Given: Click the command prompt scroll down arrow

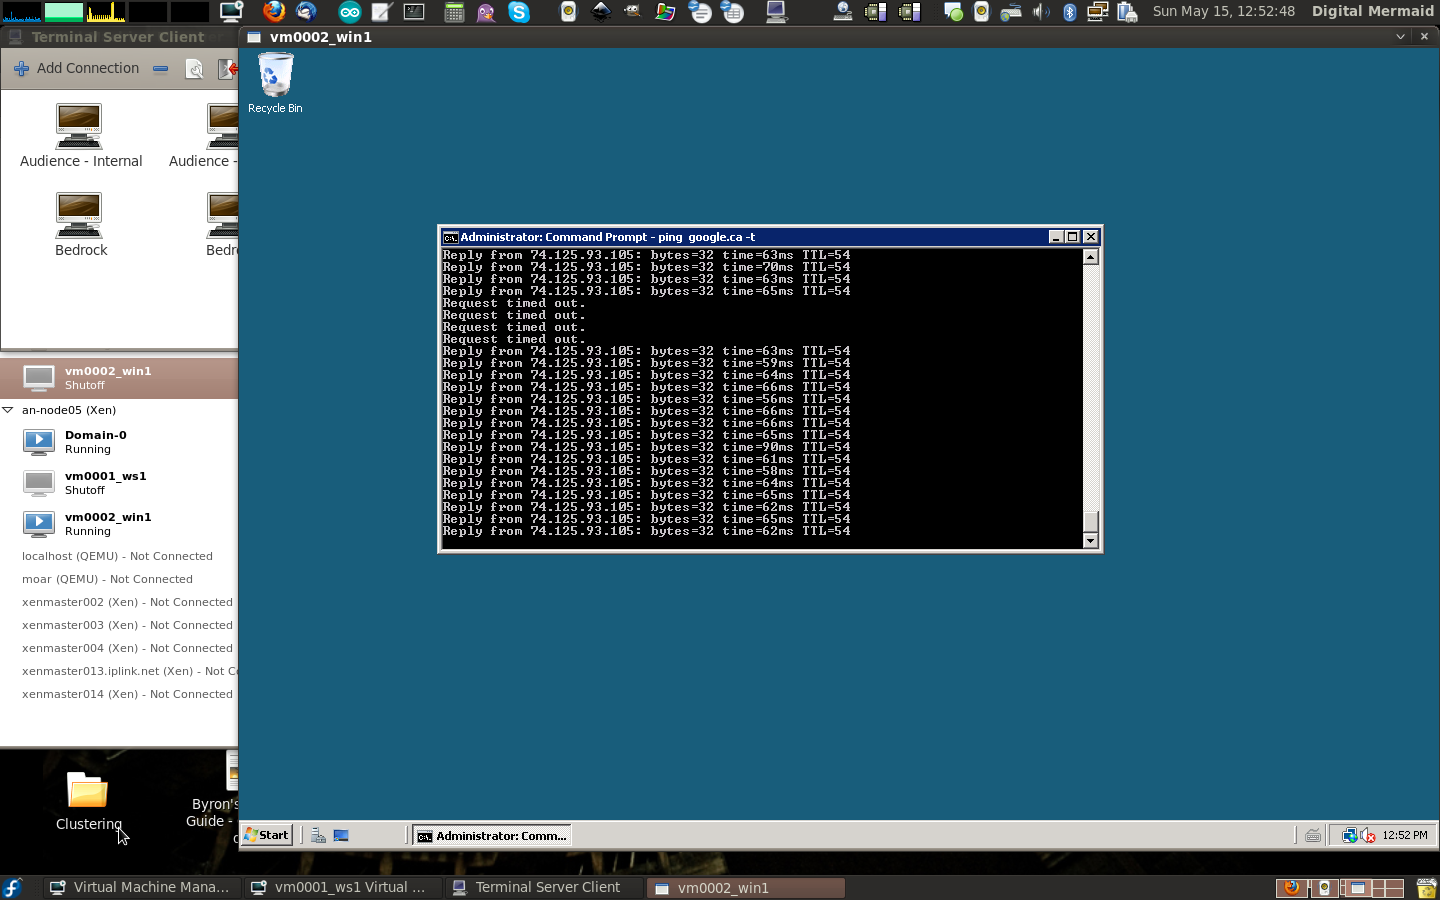Looking at the screenshot, I should pos(1091,541).
